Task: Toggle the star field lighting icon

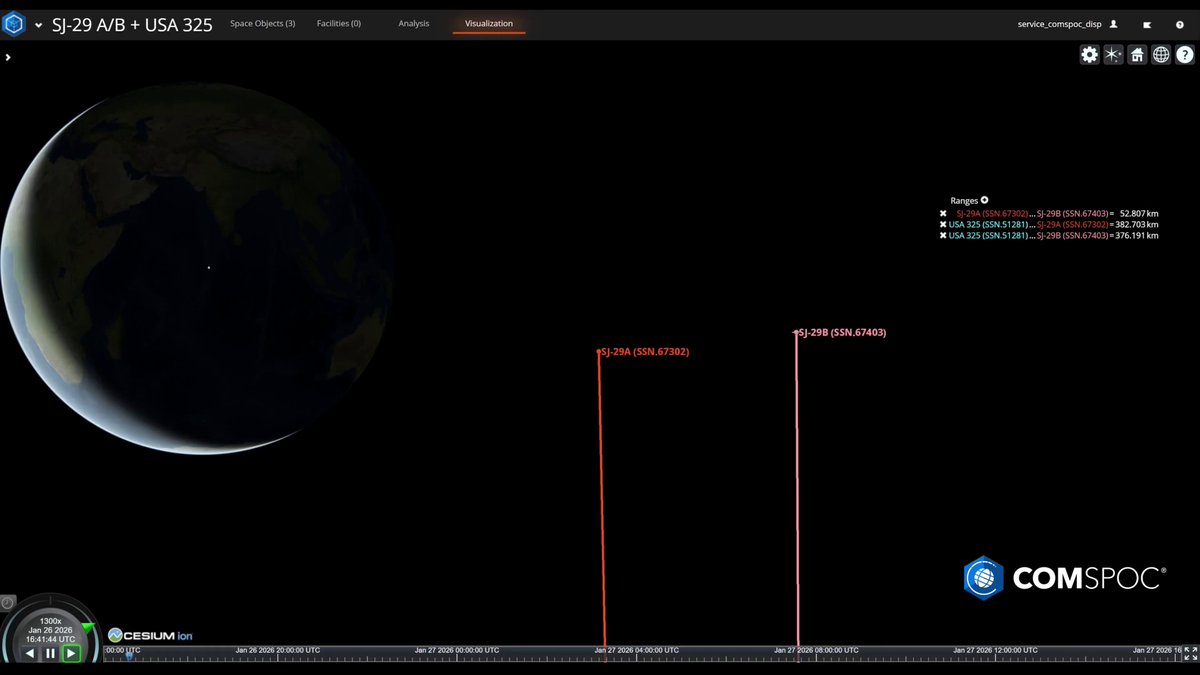Action: click(1113, 55)
